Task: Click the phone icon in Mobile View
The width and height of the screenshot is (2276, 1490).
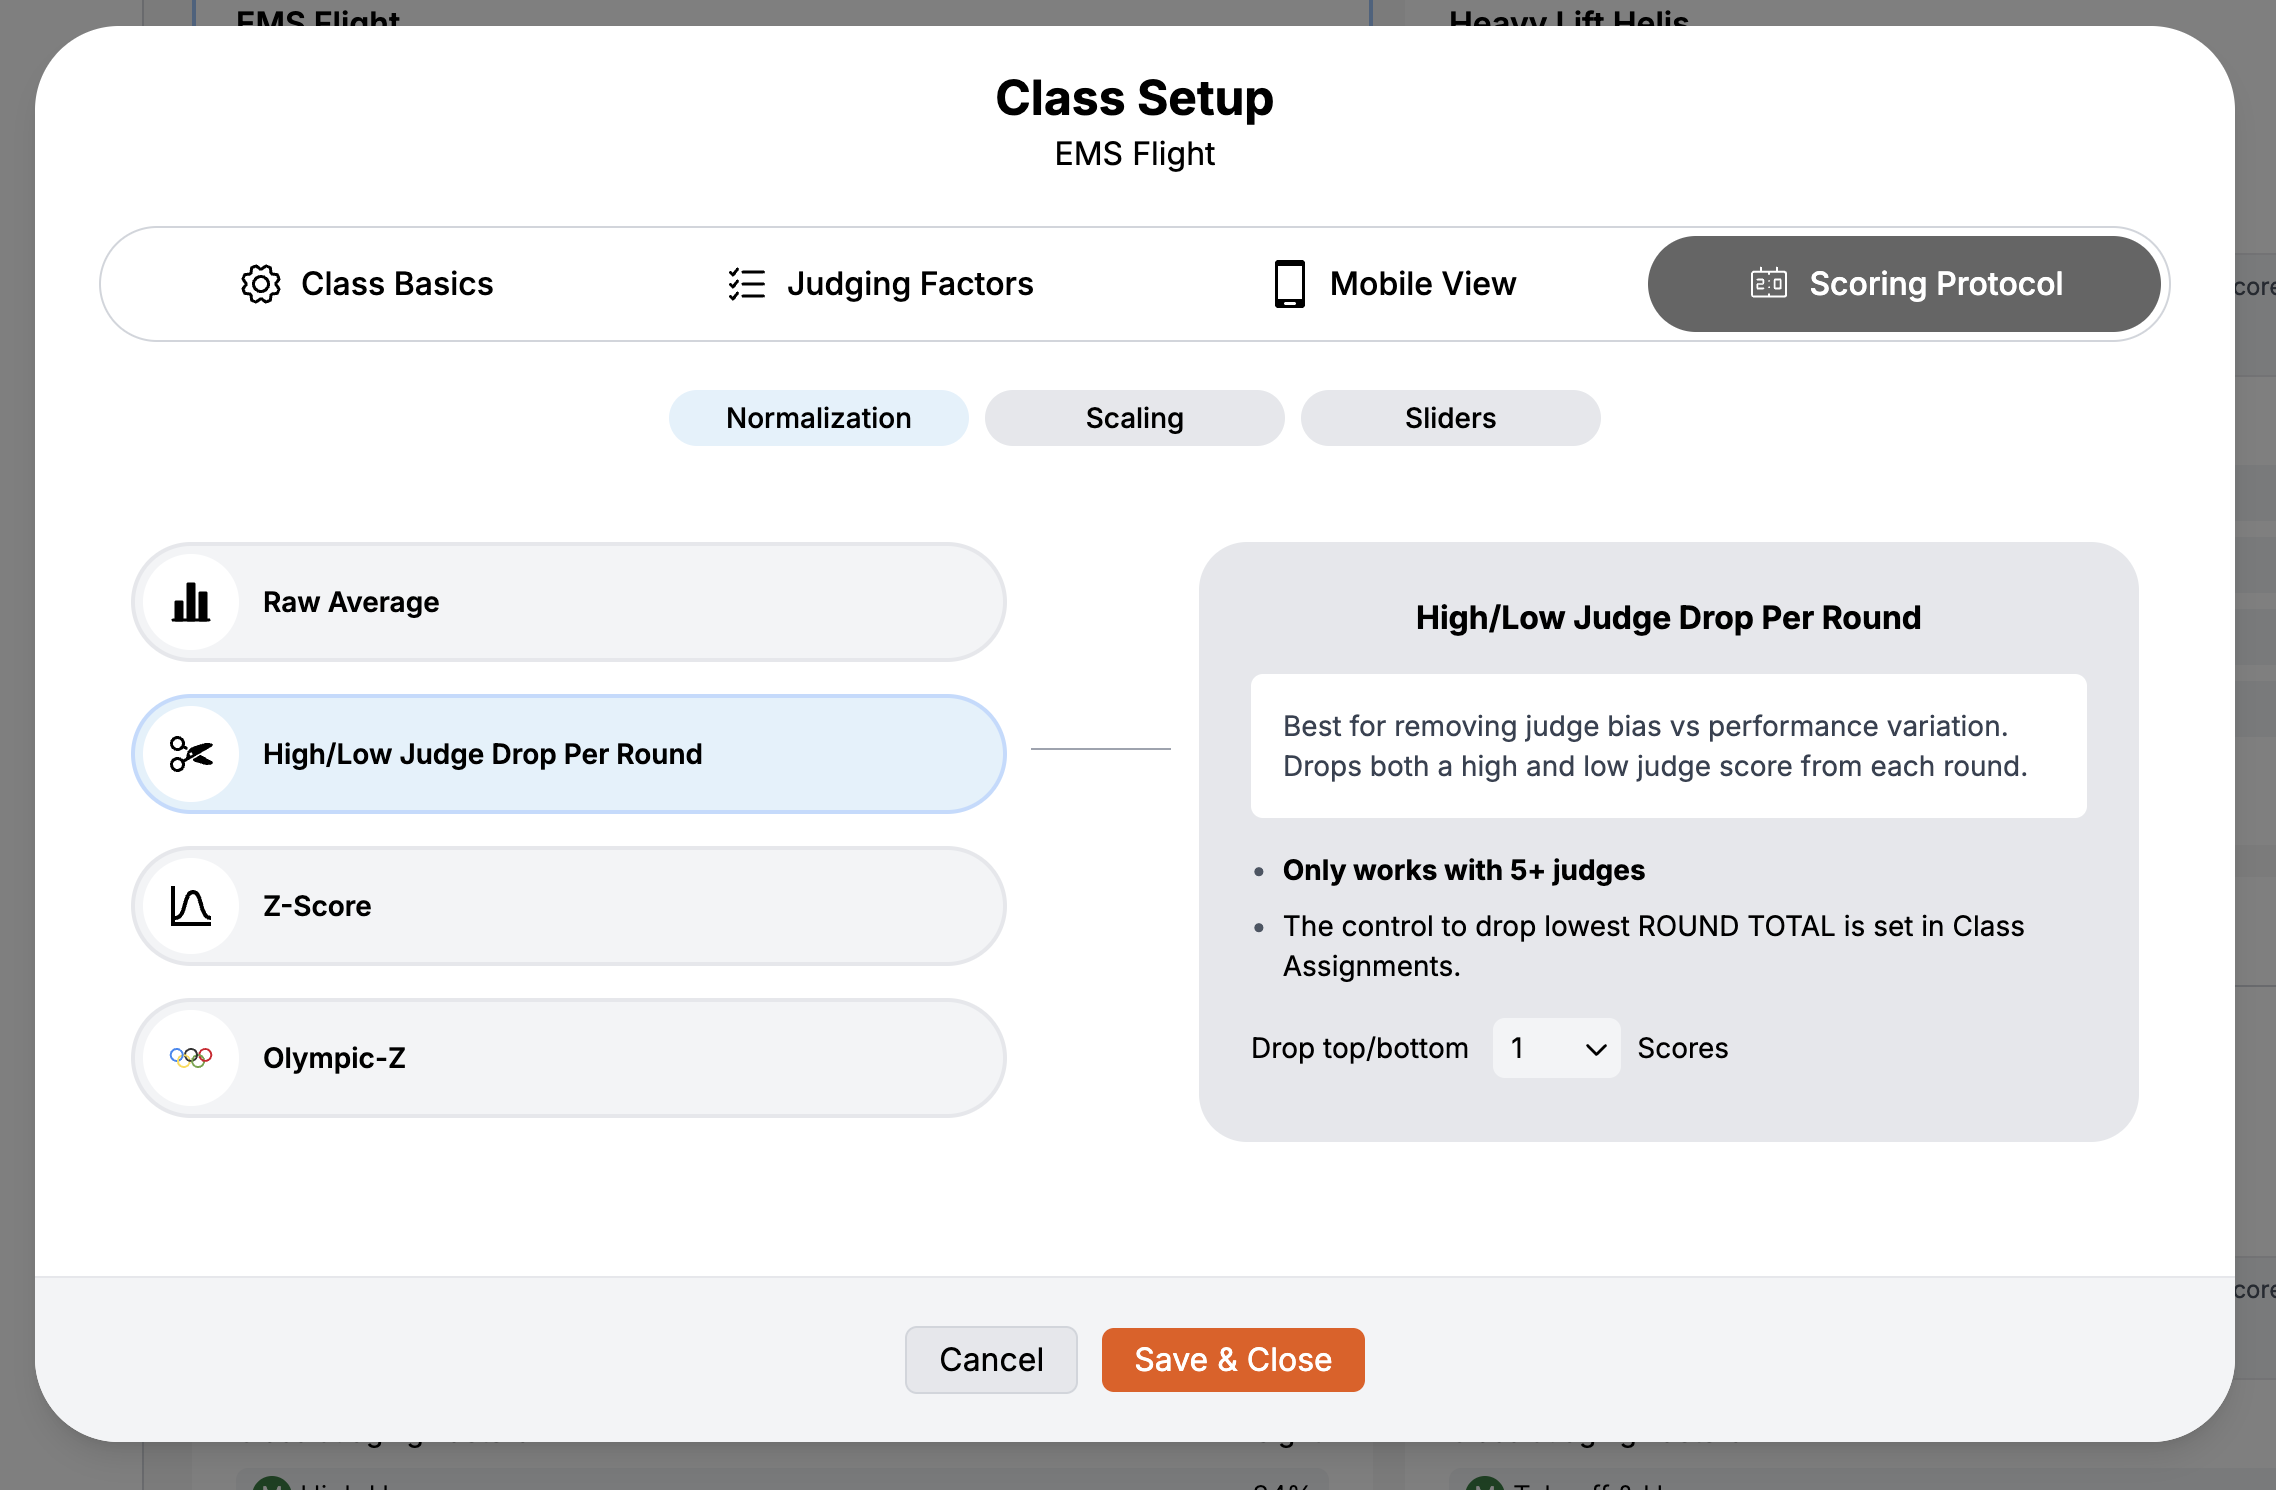Action: coord(1289,284)
